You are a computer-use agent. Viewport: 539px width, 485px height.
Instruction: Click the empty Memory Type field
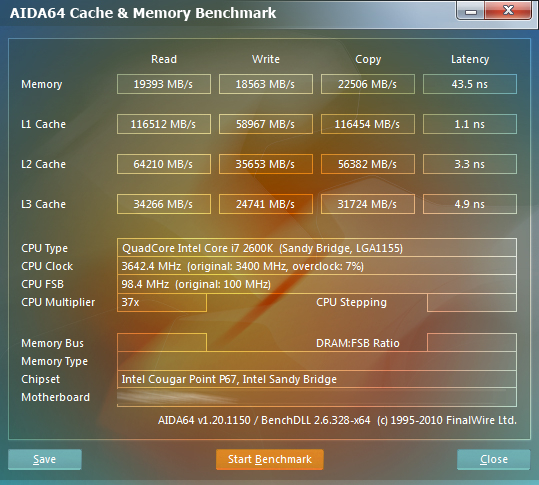pyautogui.click(x=317, y=361)
